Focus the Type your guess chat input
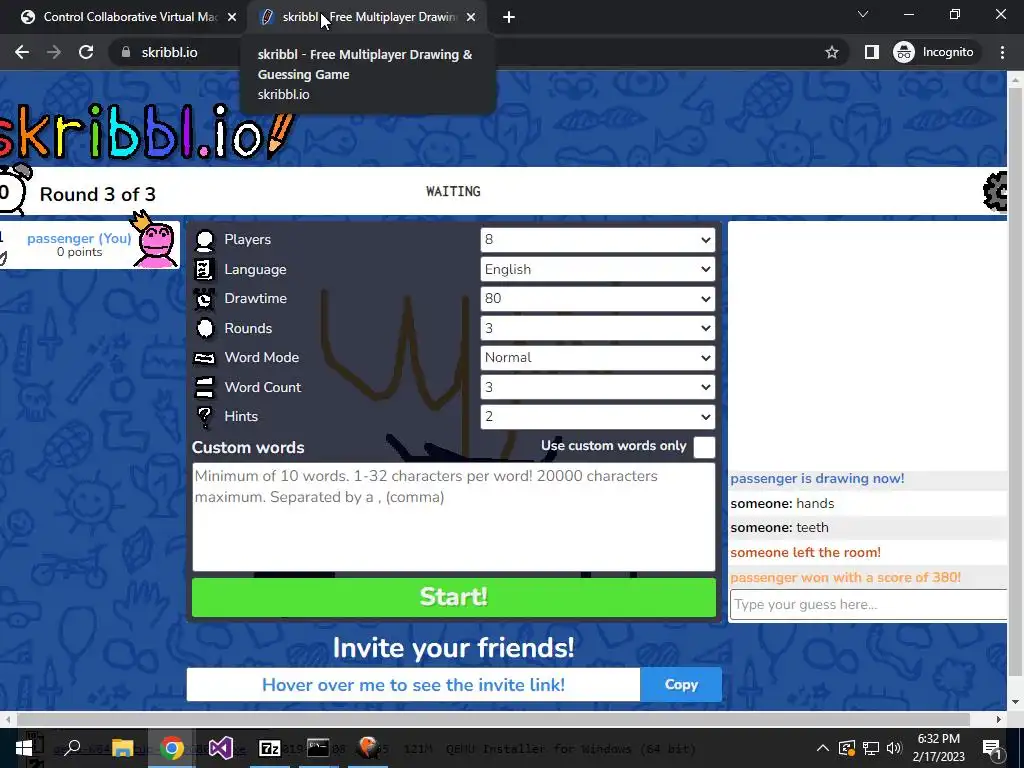The width and height of the screenshot is (1024, 768). (x=869, y=604)
